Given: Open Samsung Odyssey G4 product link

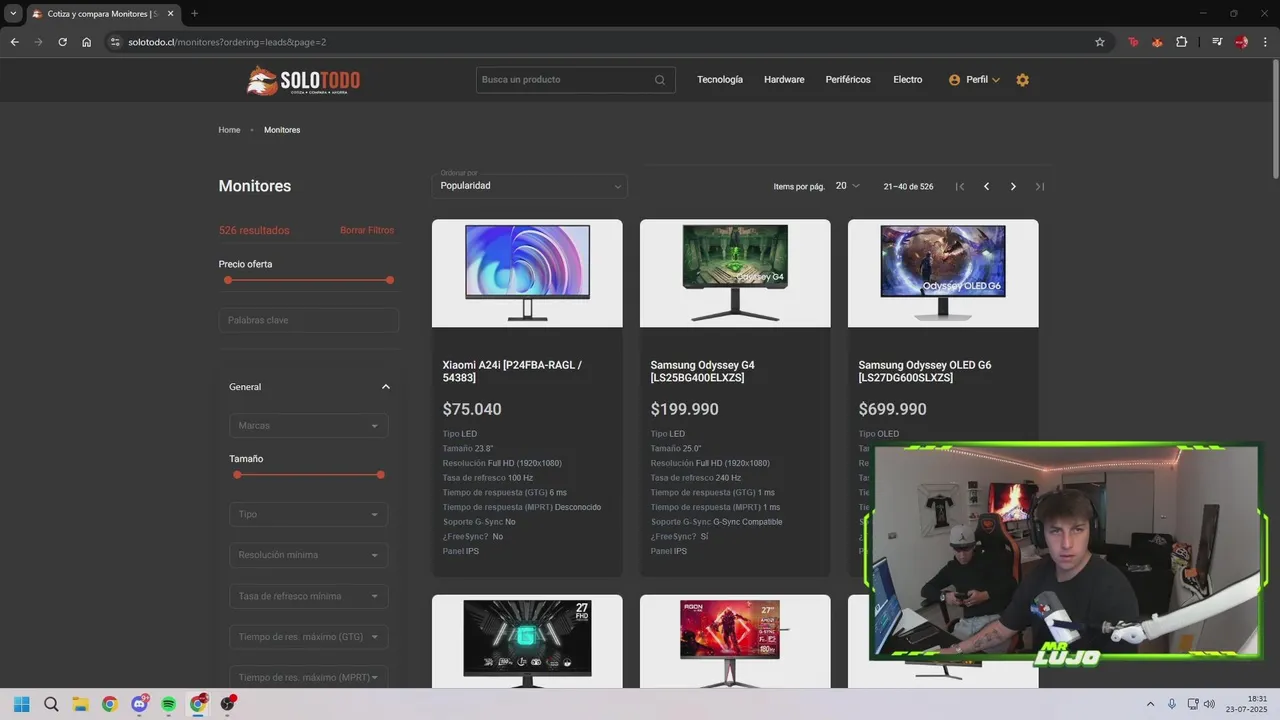Looking at the screenshot, I should click(703, 371).
